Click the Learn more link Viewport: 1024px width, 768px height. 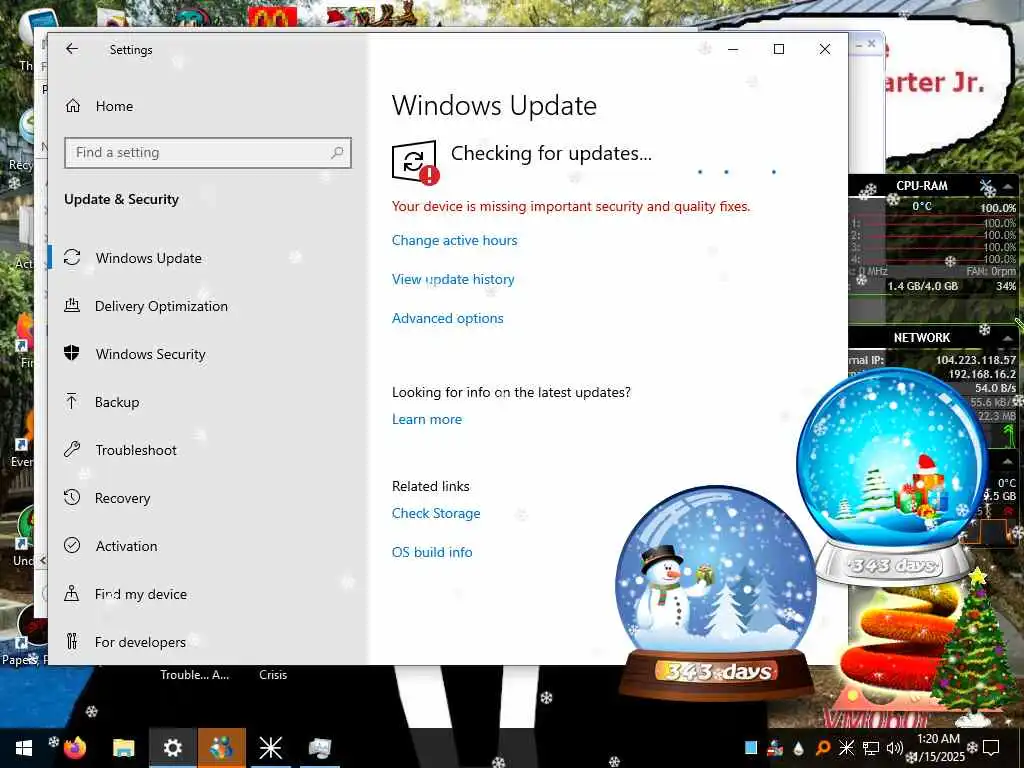tap(426, 419)
